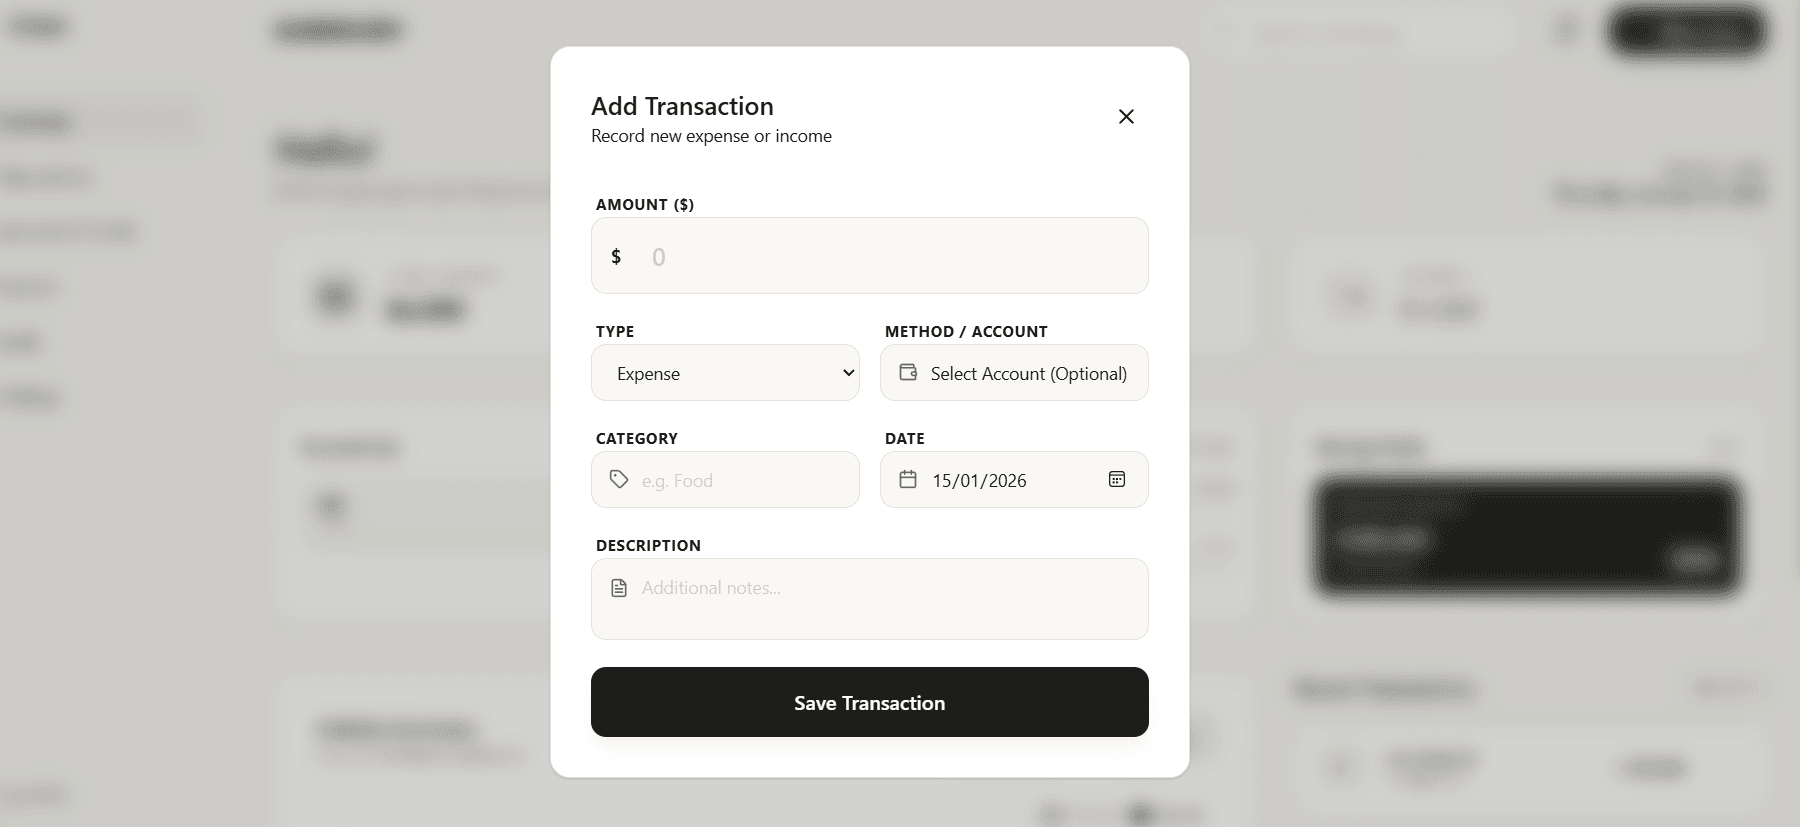Viewport: 1800px width, 827px height.
Task: Click the calendar icon left of the date
Action: pyautogui.click(x=908, y=480)
